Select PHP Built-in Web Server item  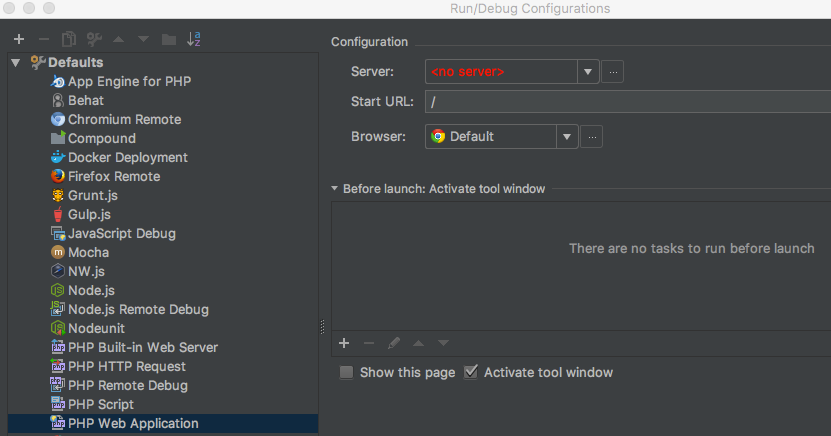[142, 347]
